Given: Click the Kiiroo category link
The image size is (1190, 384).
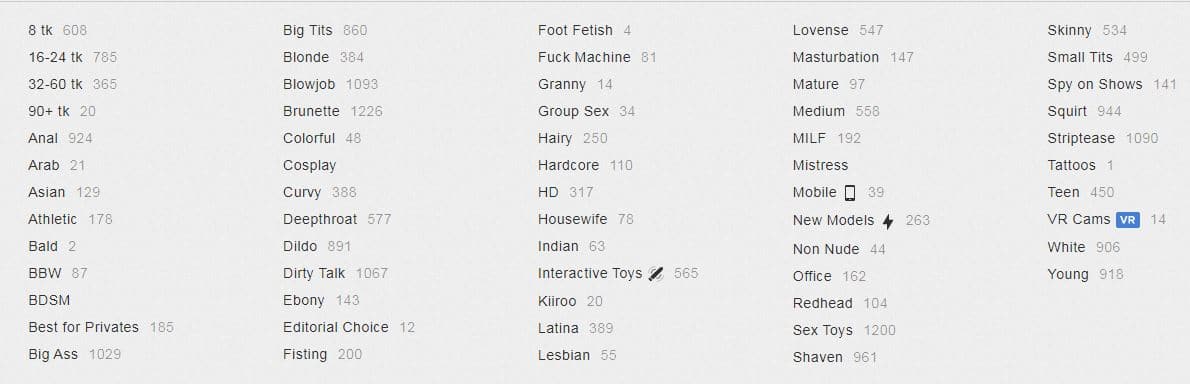Looking at the screenshot, I should pyautogui.click(x=557, y=301).
